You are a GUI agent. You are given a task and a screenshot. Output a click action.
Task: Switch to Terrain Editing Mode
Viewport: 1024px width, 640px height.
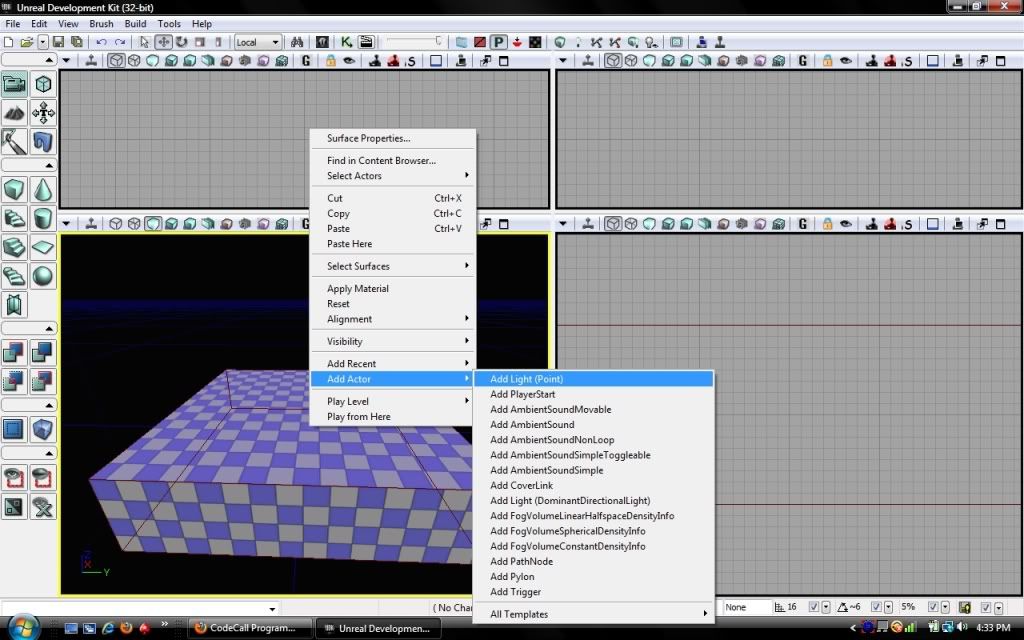pyautogui.click(x=14, y=113)
